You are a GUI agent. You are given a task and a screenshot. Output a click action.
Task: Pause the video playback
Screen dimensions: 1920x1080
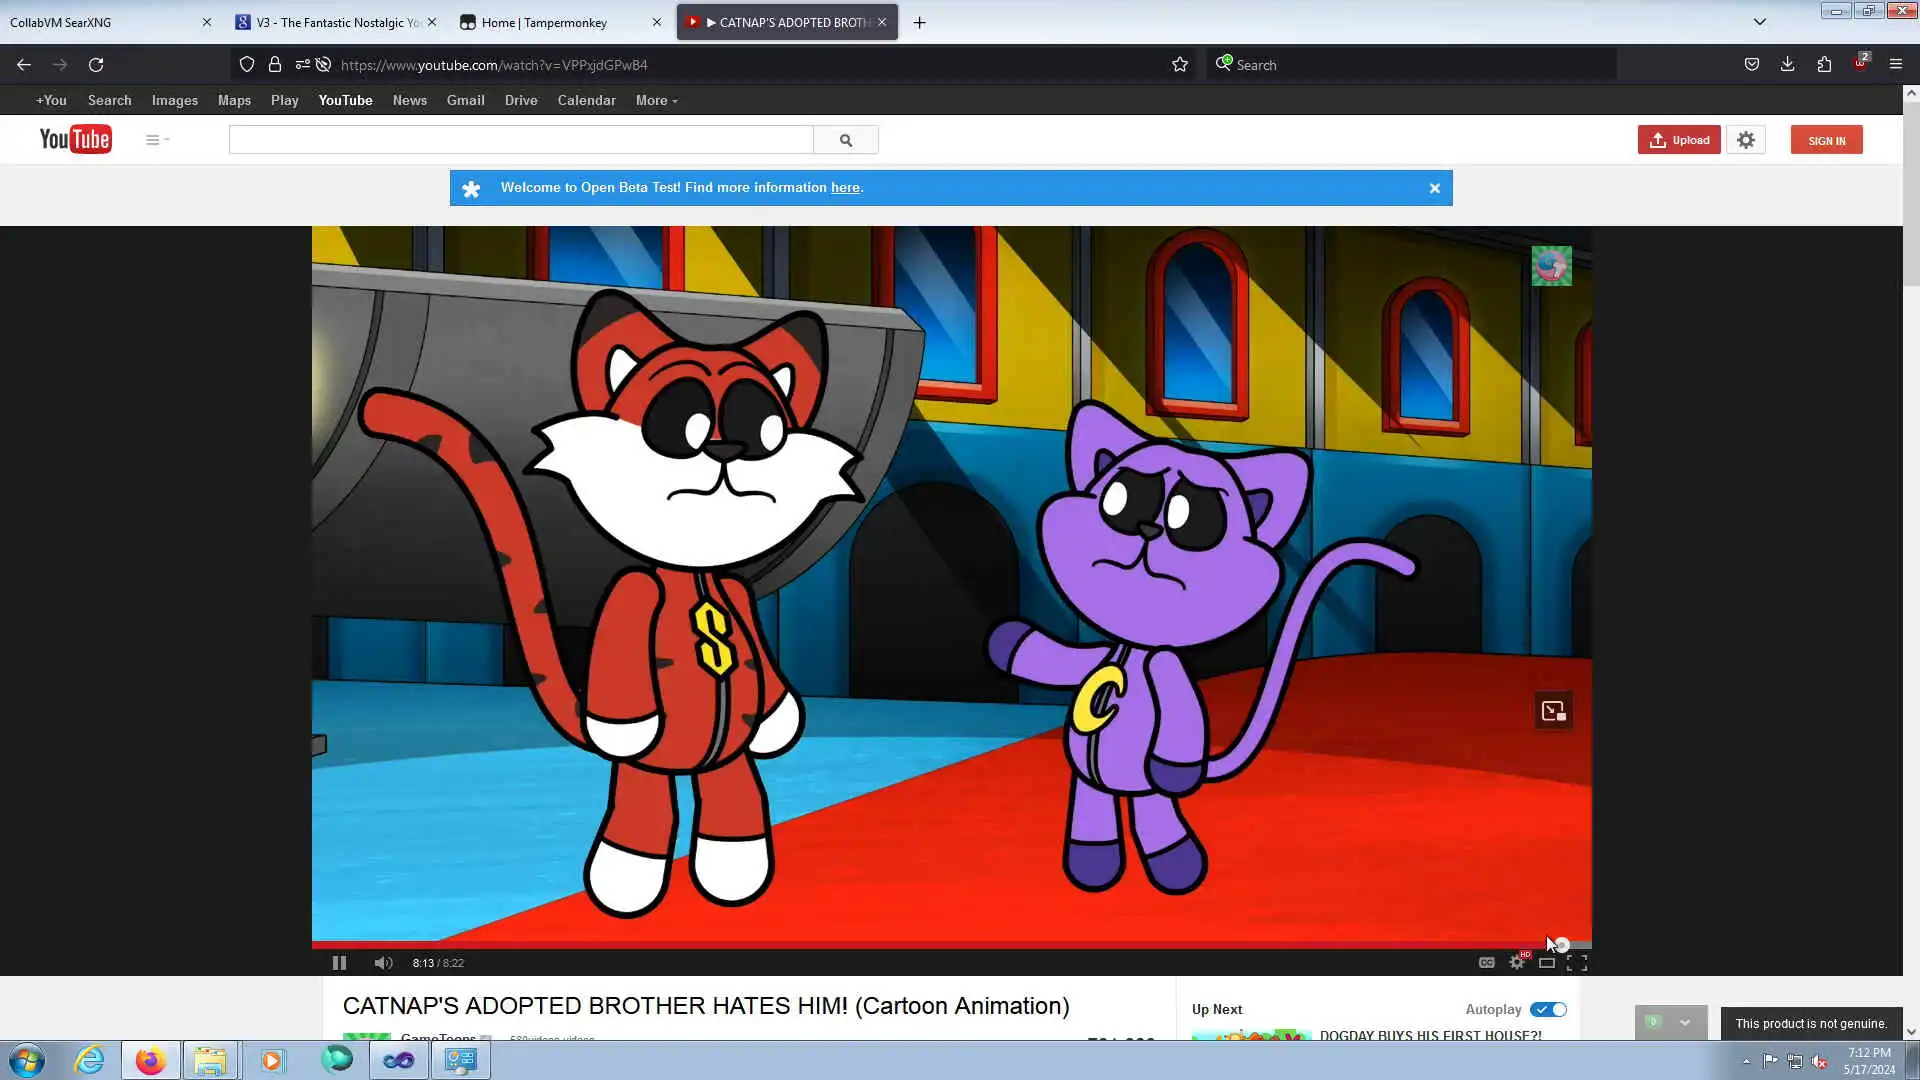[339, 963]
